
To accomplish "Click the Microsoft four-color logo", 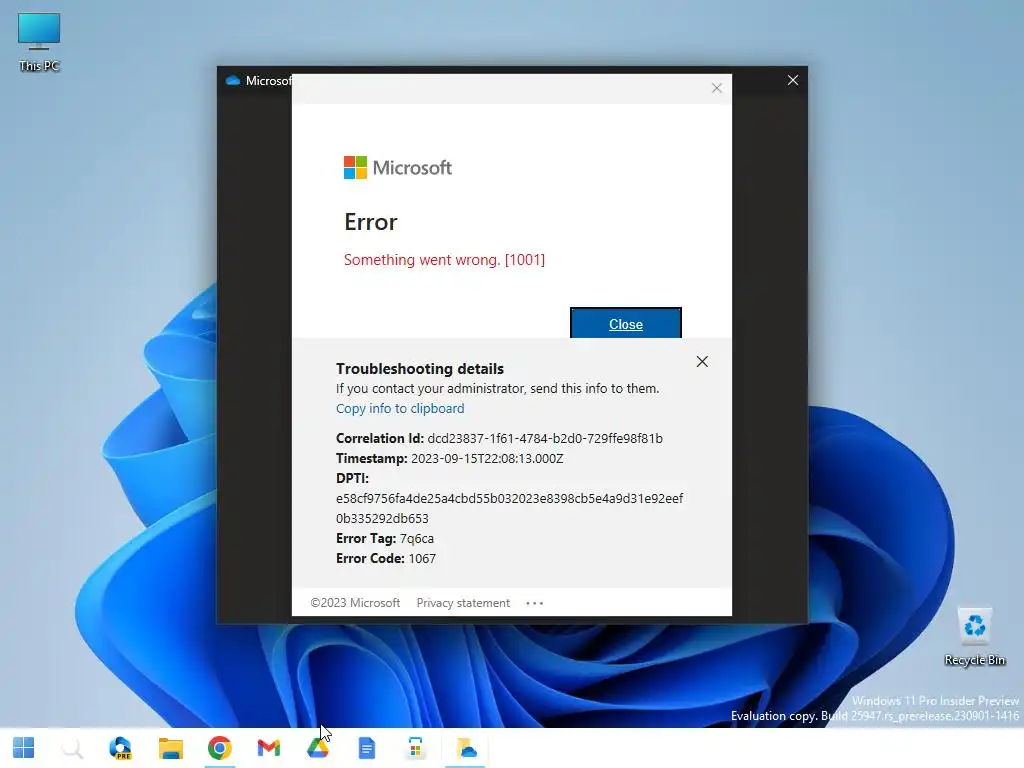I will click(x=355, y=167).
